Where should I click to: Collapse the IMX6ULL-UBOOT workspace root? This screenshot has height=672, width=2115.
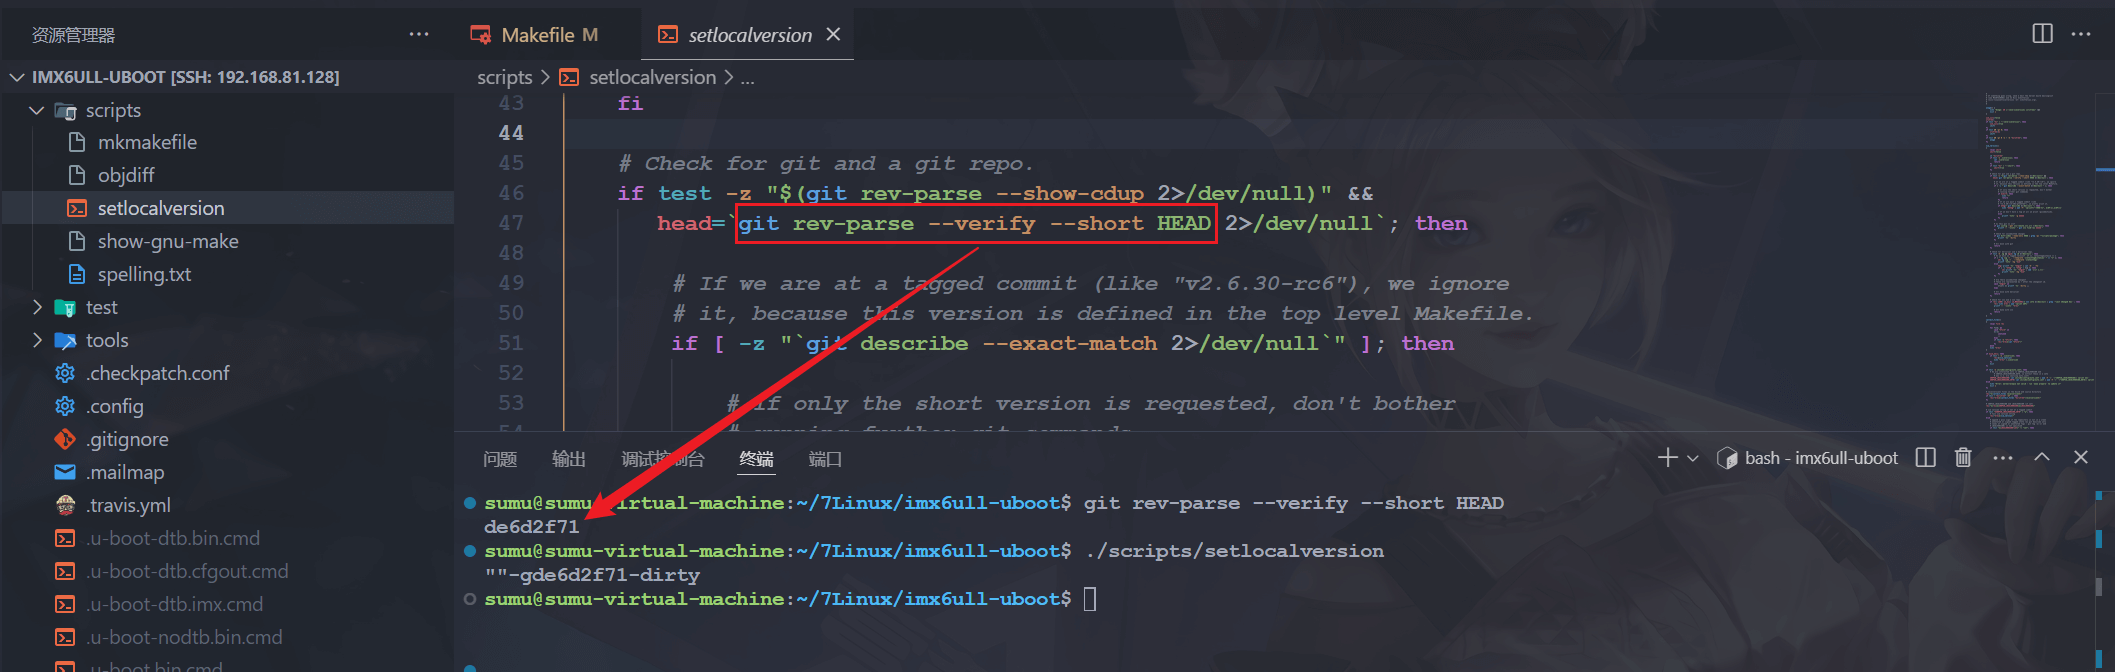[17, 77]
